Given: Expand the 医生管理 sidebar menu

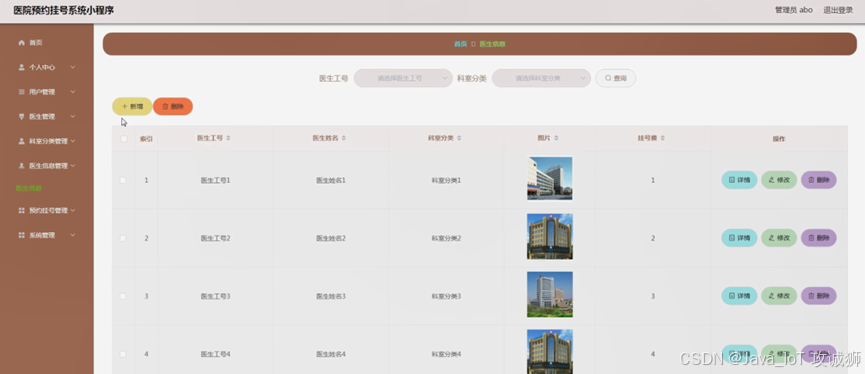Looking at the screenshot, I should [46, 116].
